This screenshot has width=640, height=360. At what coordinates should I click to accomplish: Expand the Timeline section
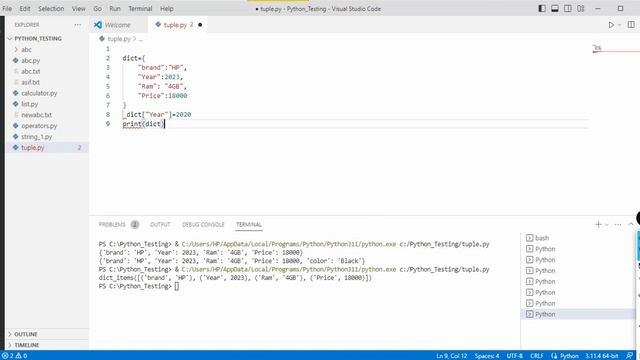pyautogui.click(x=27, y=345)
